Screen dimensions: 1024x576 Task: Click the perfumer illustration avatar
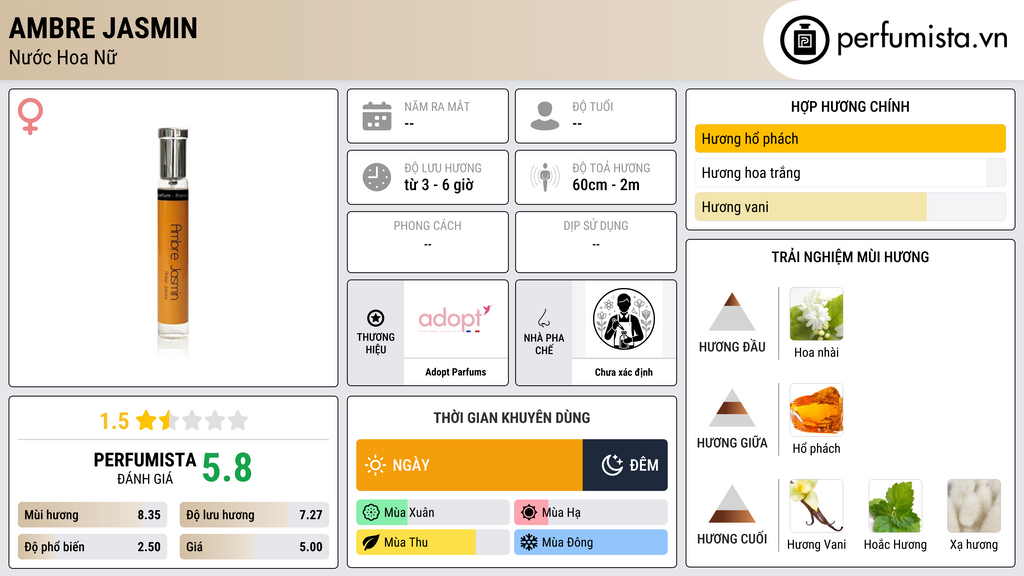click(624, 319)
